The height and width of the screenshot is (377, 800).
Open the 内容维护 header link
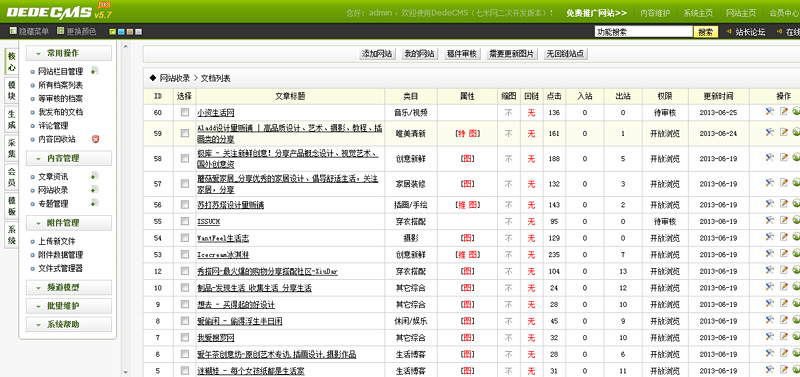coord(655,13)
